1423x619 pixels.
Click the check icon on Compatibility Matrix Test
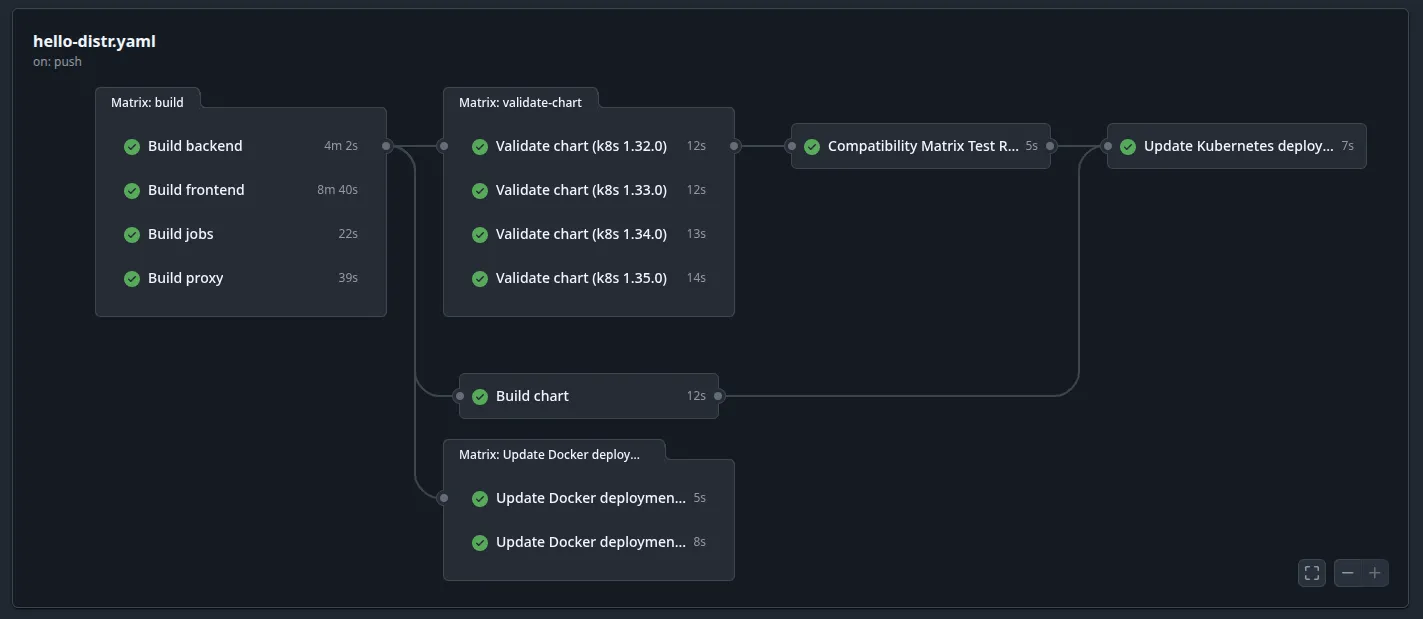click(811, 146)
